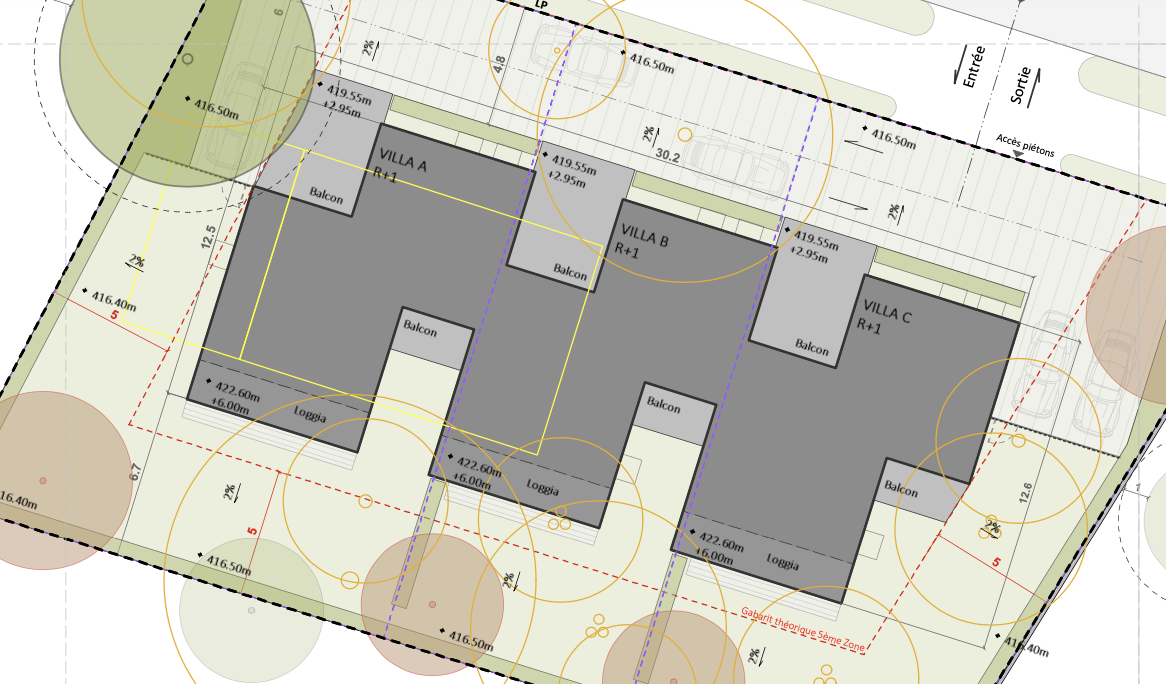
Task: Select the "422.60m" elevation on Villa C's loggia
Action: (721, 543)
